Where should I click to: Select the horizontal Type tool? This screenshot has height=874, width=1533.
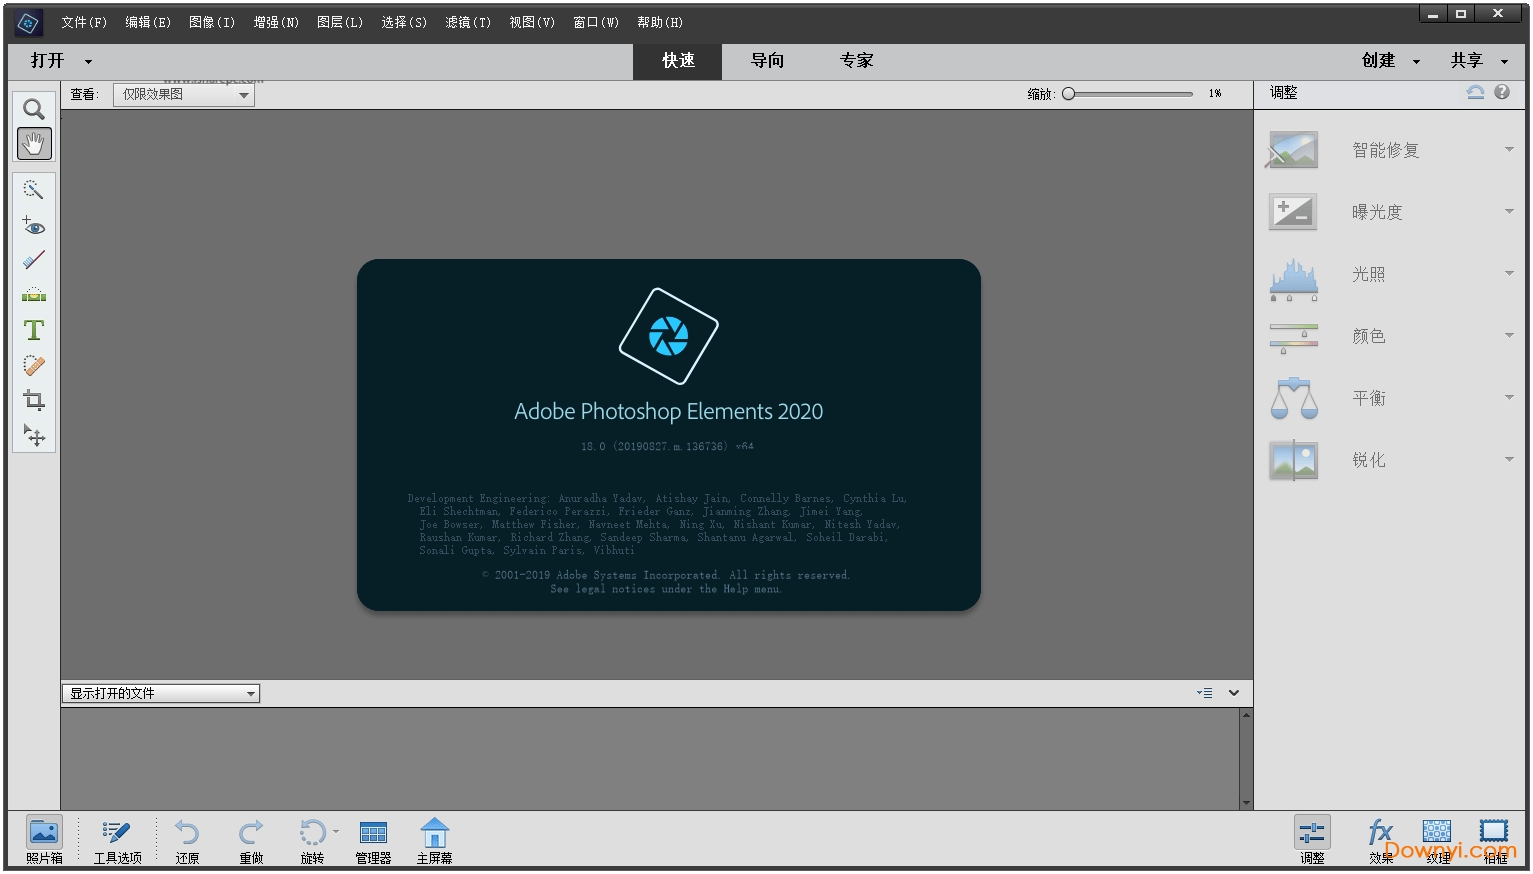[x=33, y=329]
